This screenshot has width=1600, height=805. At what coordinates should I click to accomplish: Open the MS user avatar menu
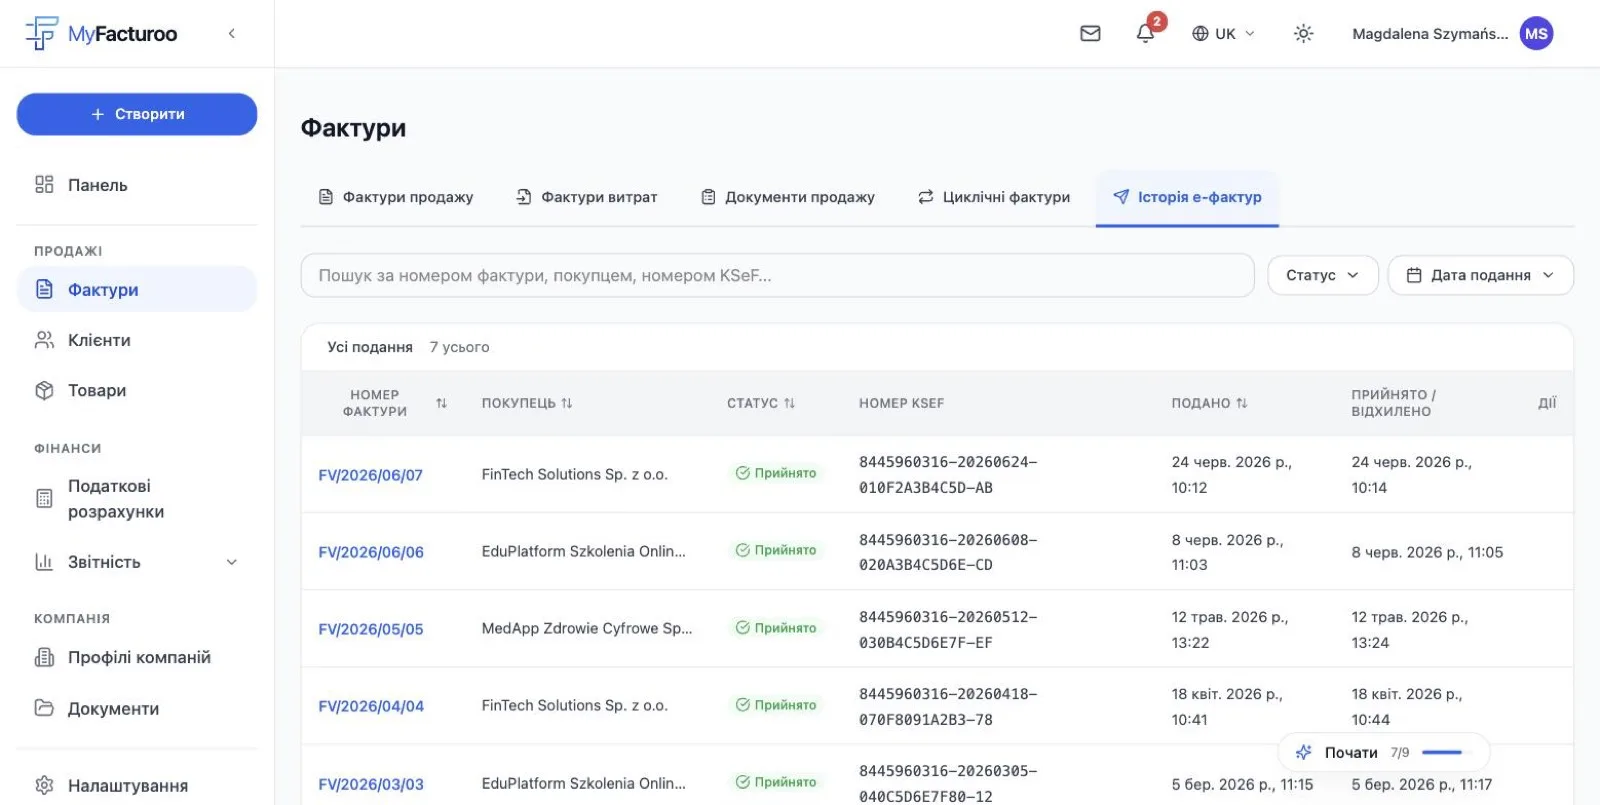pos(1536,33)
